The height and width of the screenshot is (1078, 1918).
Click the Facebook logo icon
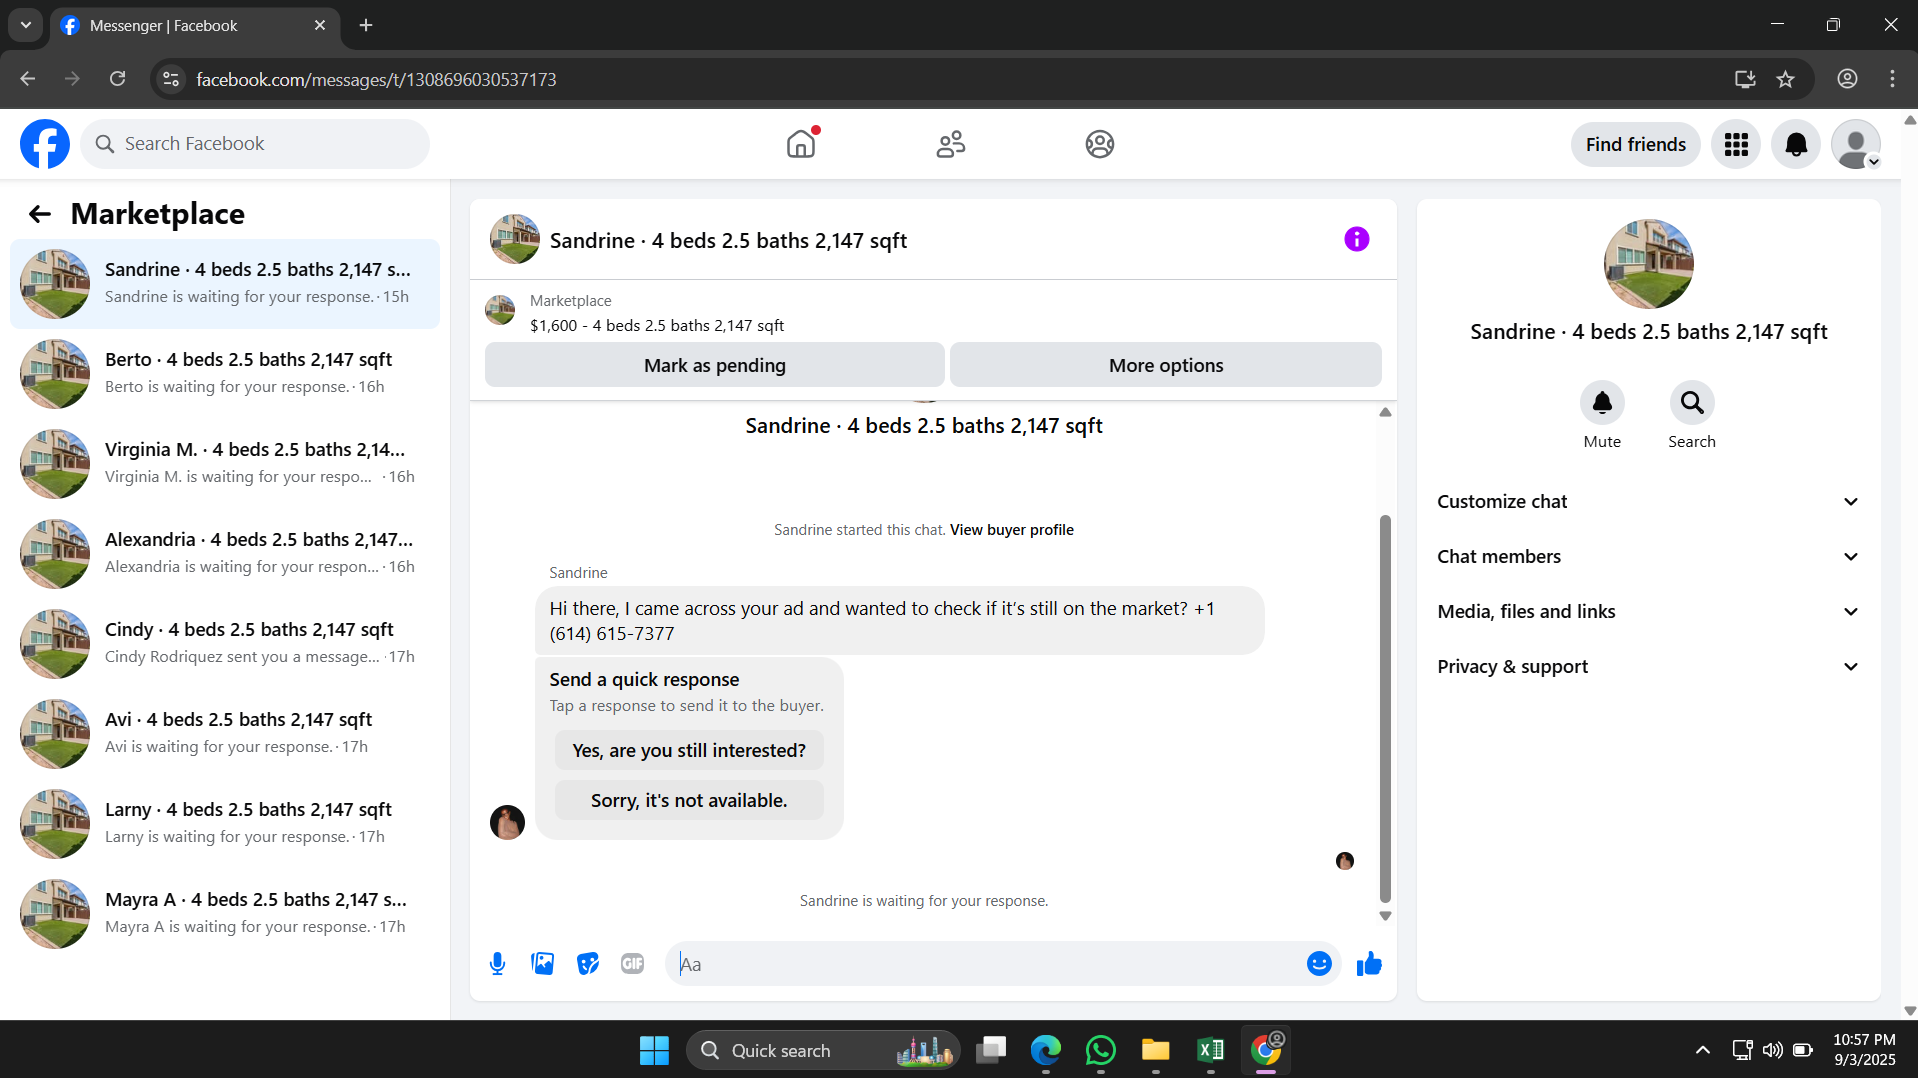tap(45, 144)
